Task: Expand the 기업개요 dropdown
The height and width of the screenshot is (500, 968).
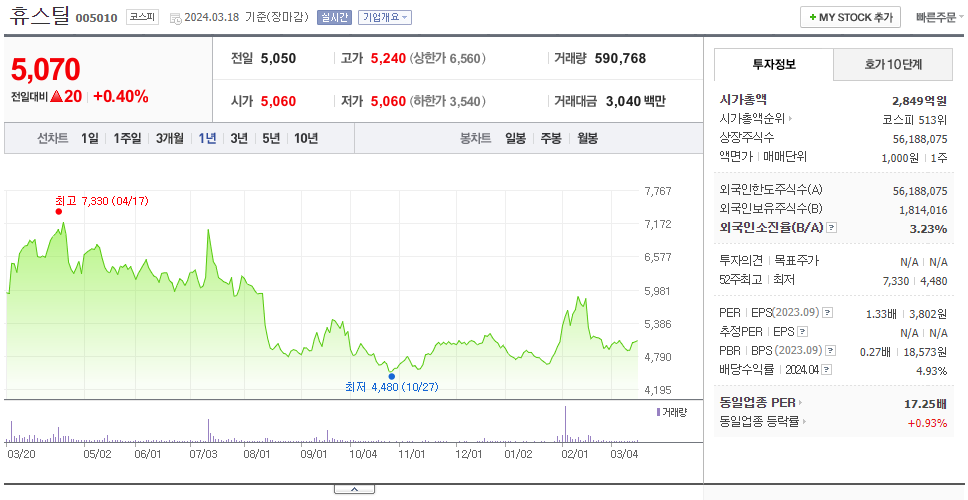Action: (385, 17)
